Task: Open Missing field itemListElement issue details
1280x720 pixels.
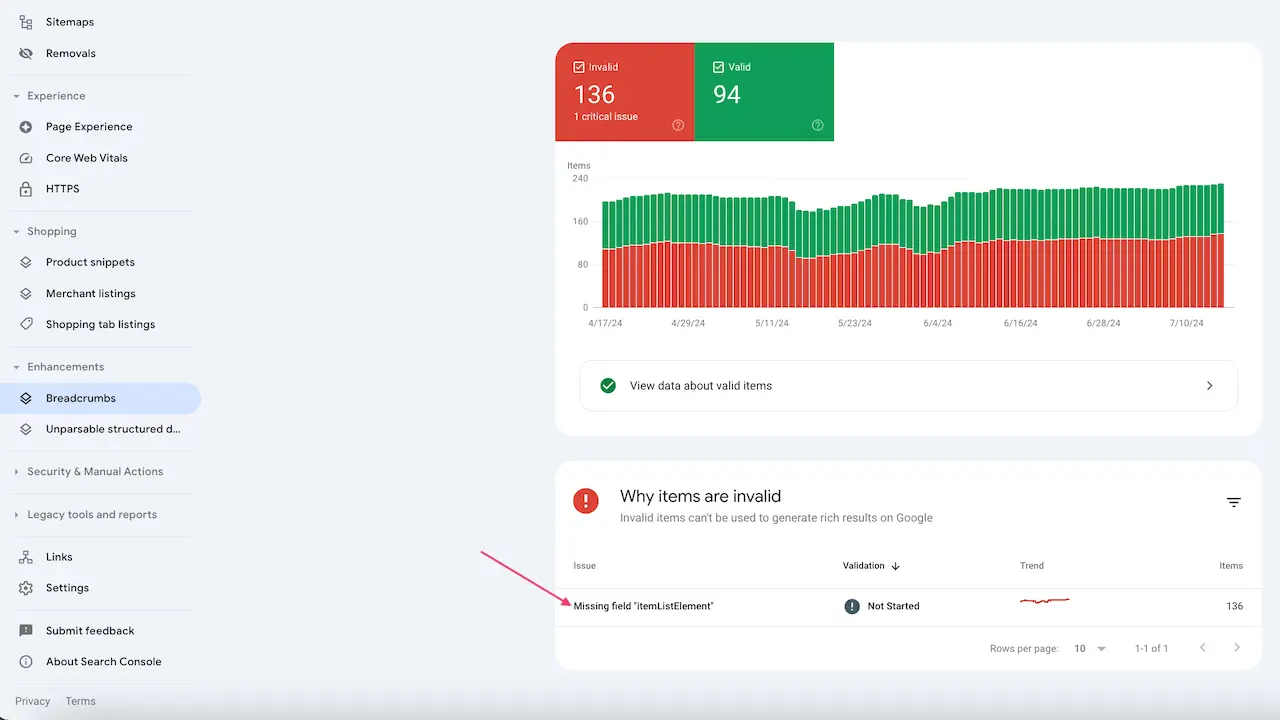Action: [x=643, y=606]
